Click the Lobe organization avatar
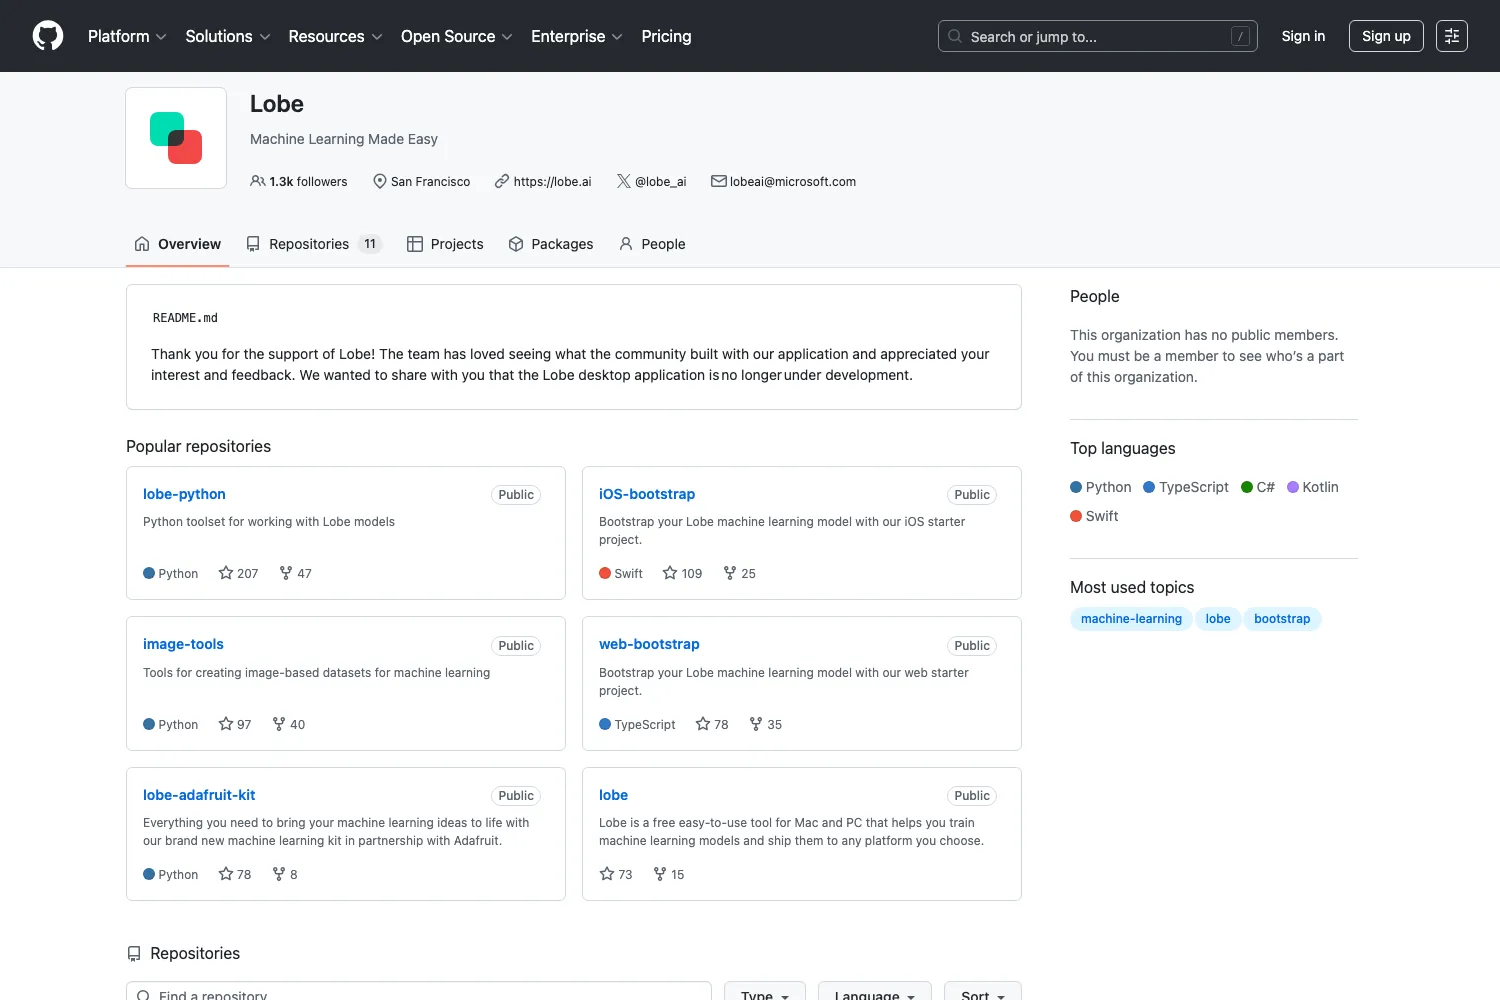This screenshot has width=1500, height=1000. point(176,138)
